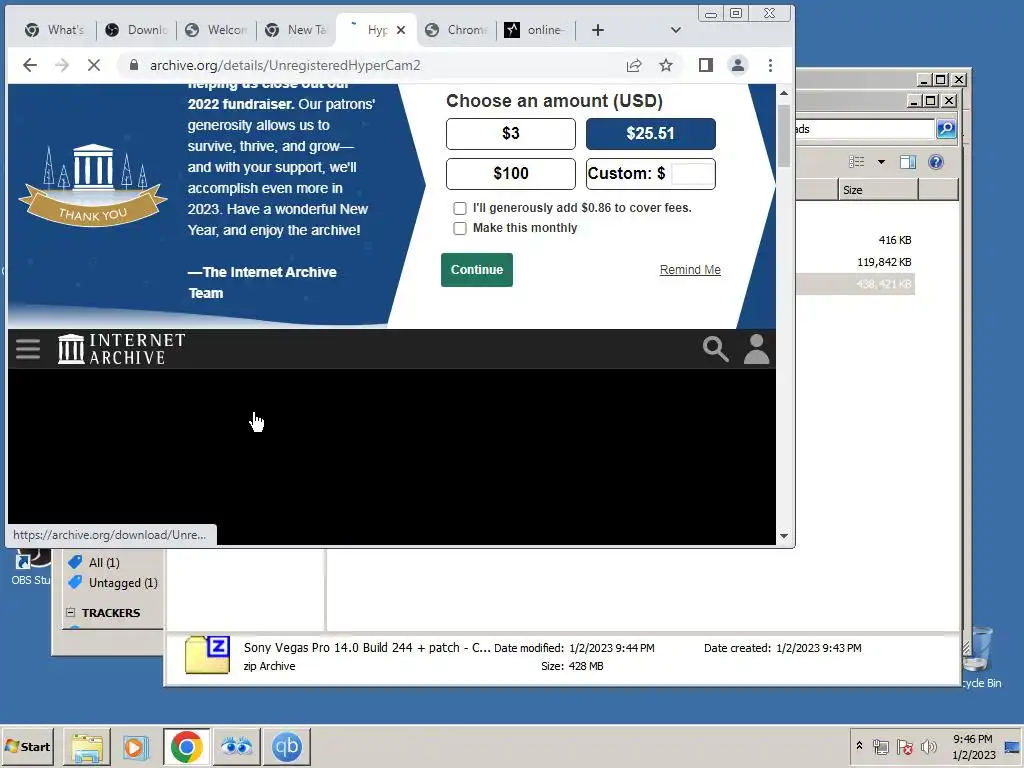Switch to the Welcome tab
Image resolution: width=1024 pixels, height=768 pixels.
point(216,30)
